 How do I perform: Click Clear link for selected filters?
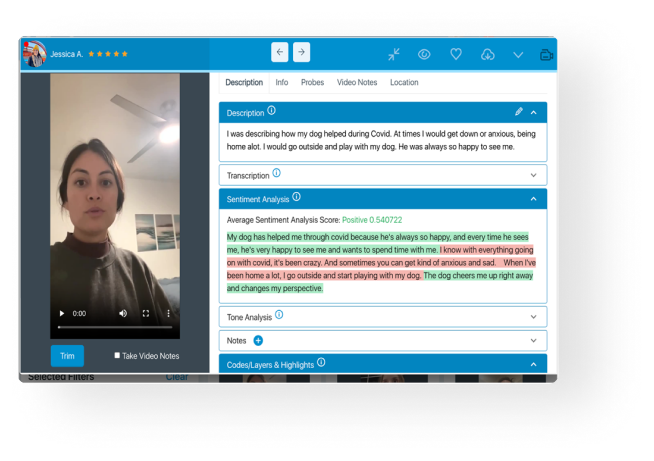pos(177,377)
